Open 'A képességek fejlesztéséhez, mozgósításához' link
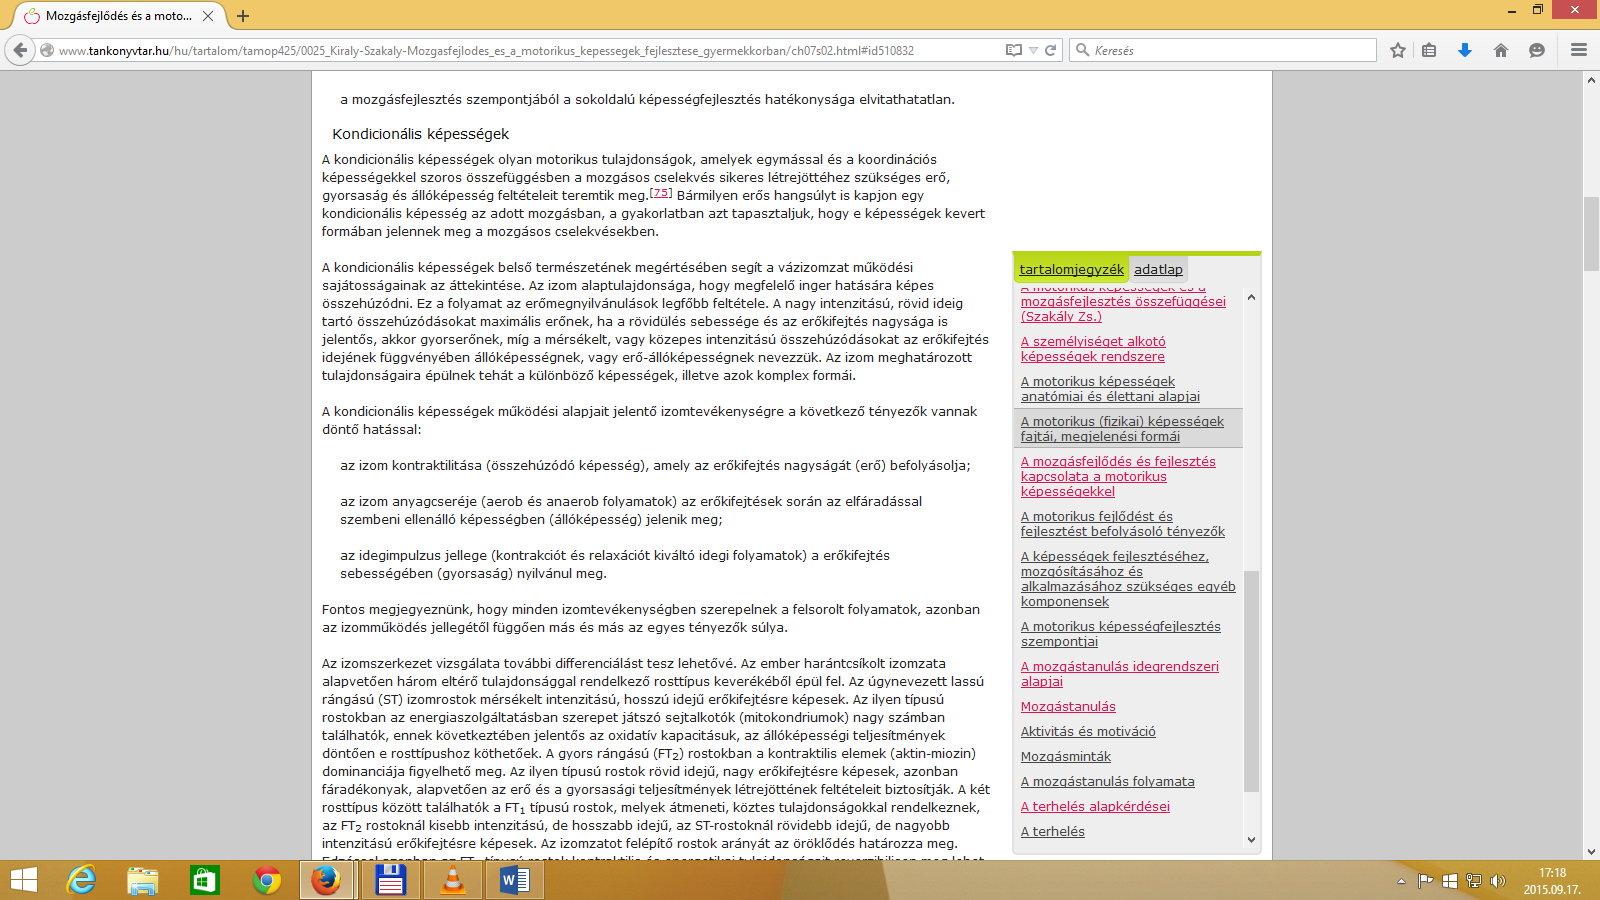1600x900 pixels. (x=1128, y=579)
